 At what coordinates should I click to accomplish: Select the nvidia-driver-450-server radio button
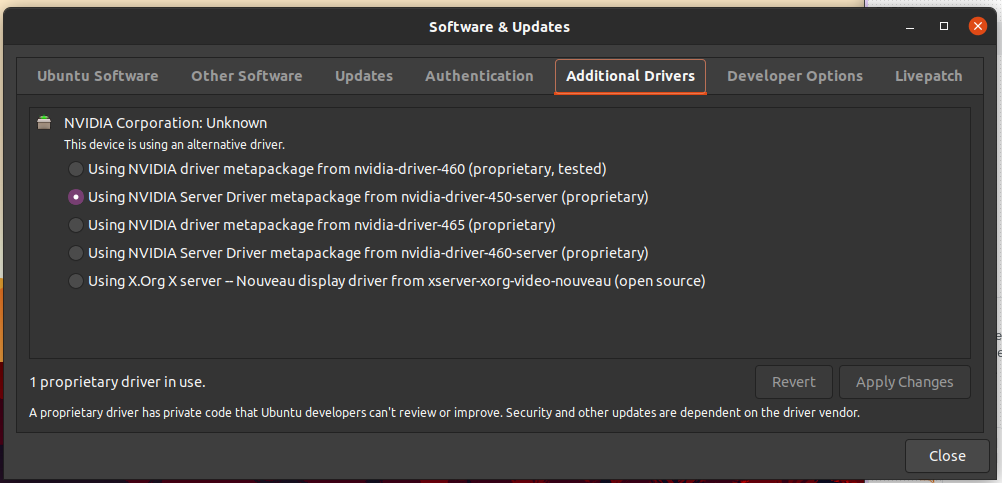click(x=76, y=197)
